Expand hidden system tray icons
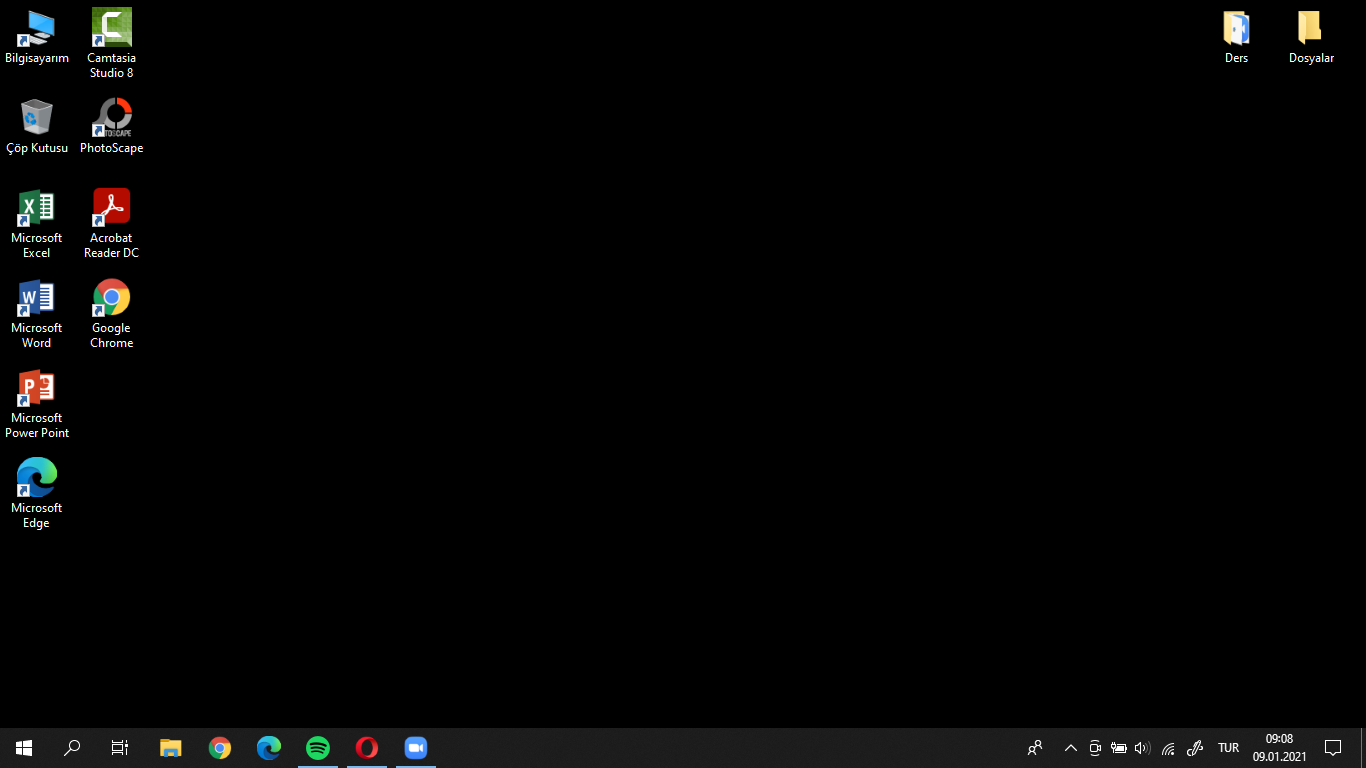The image size is (1366, 768). 1070,747
